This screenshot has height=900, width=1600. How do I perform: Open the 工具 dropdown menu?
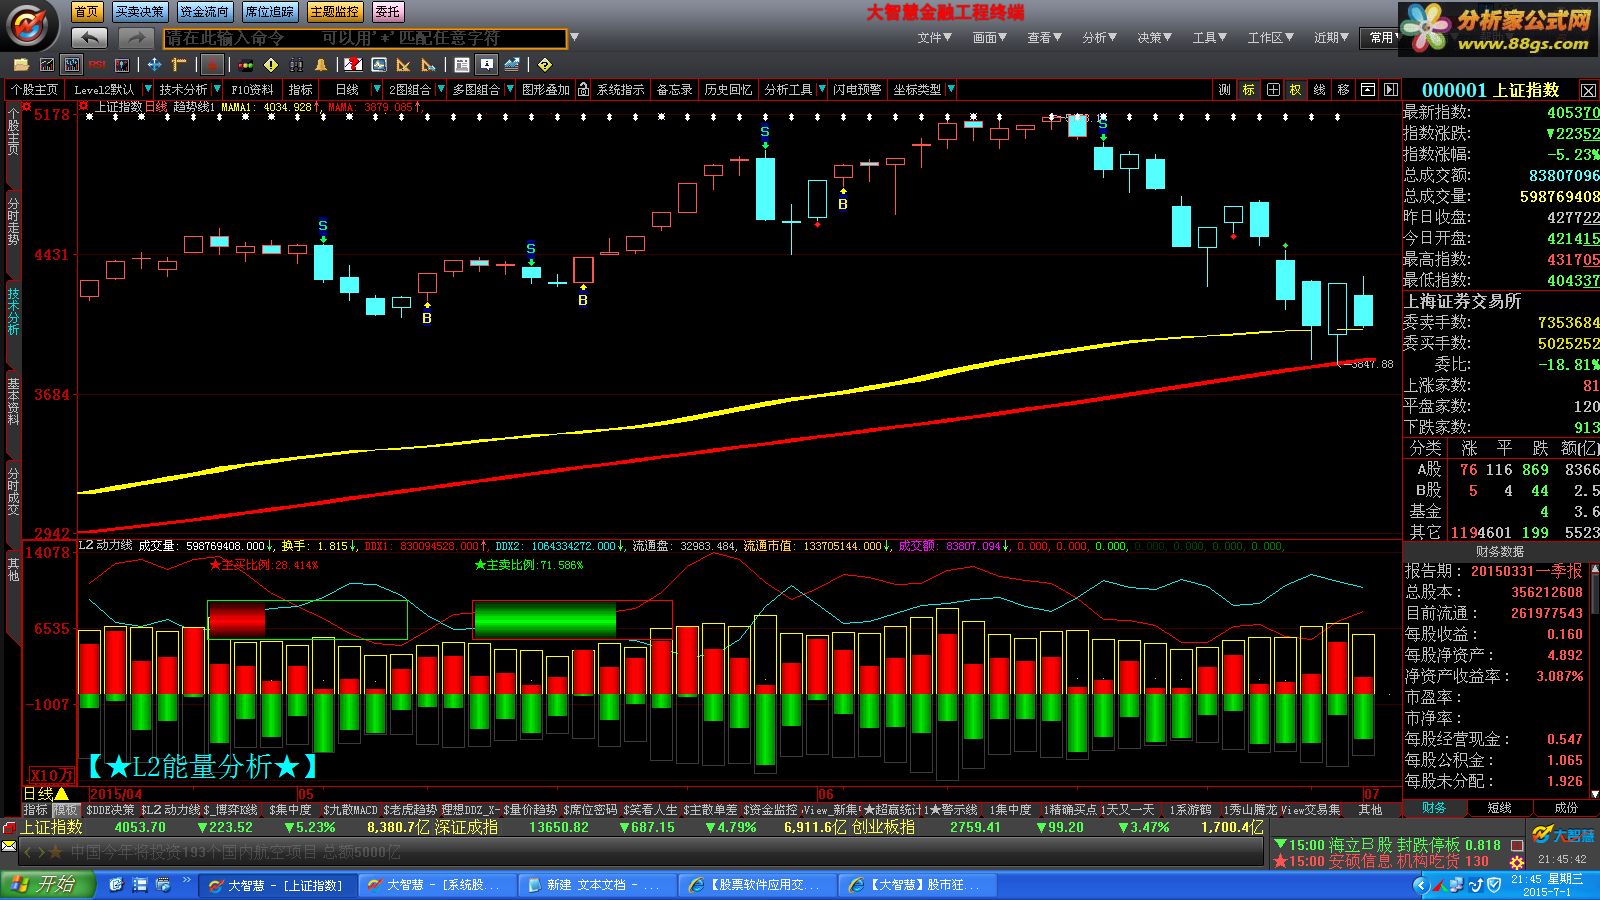(1210, 38)
